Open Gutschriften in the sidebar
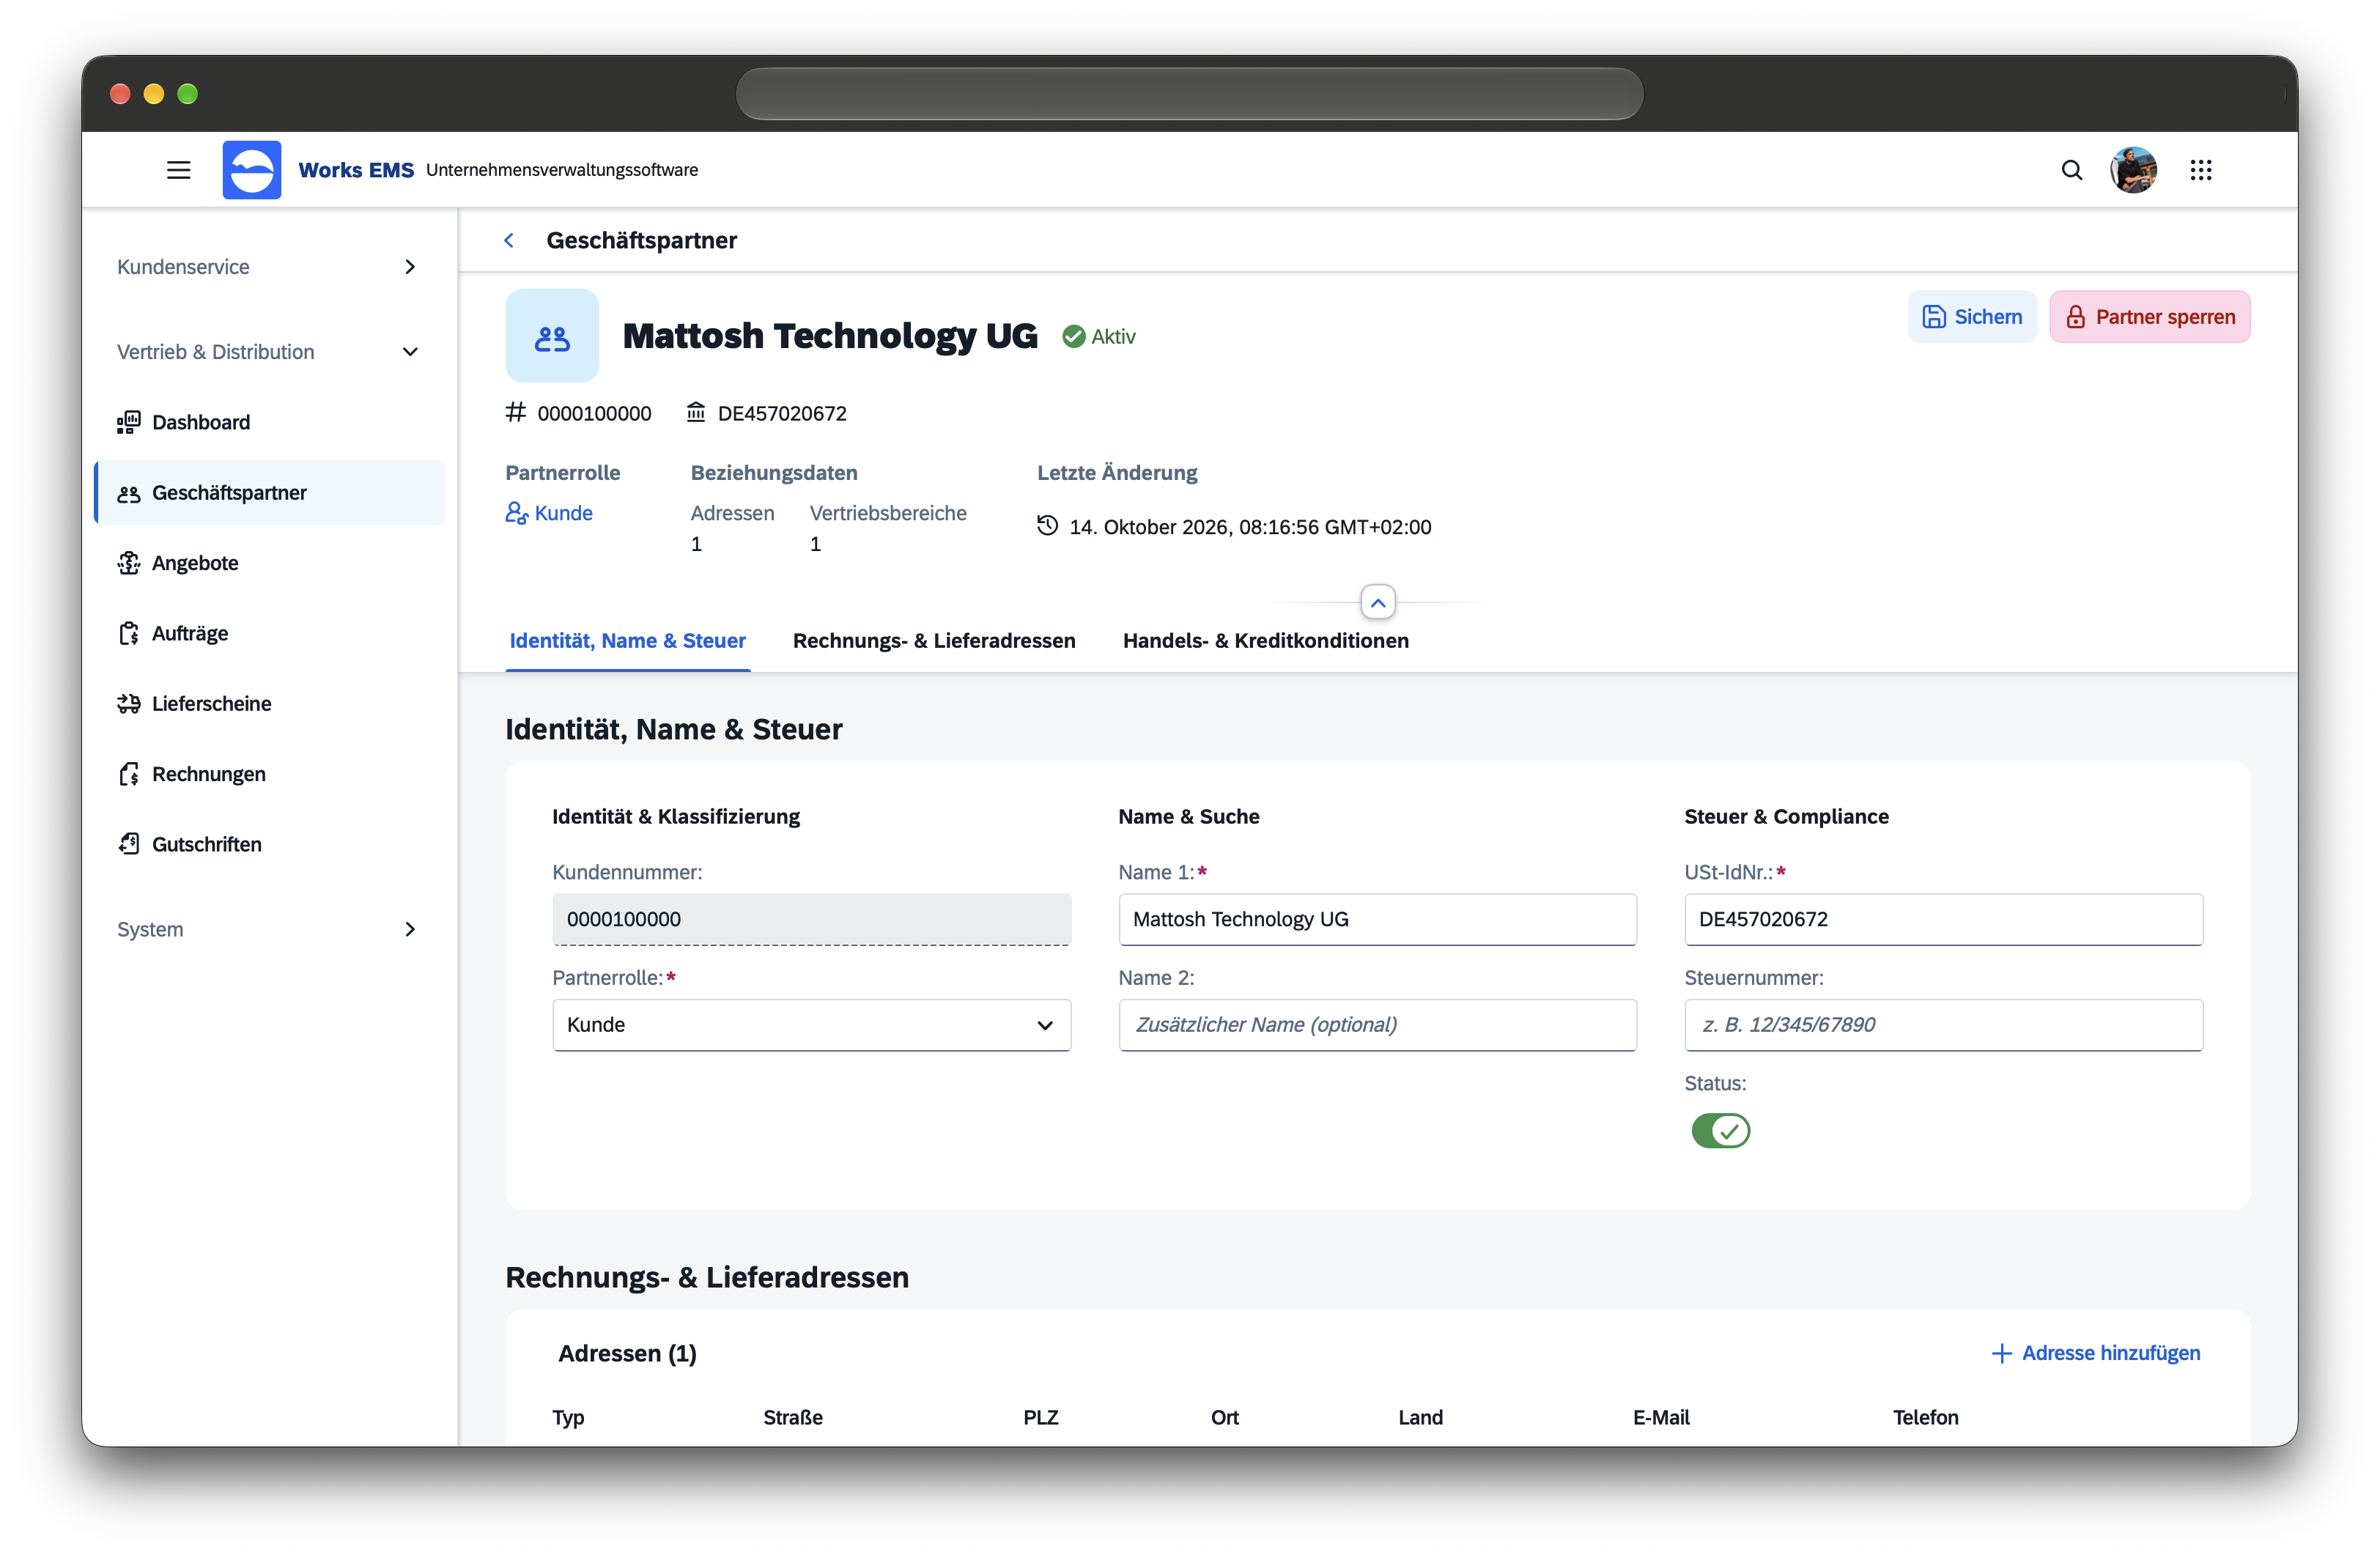2380x1555 pixels. (x=270, y=844)
